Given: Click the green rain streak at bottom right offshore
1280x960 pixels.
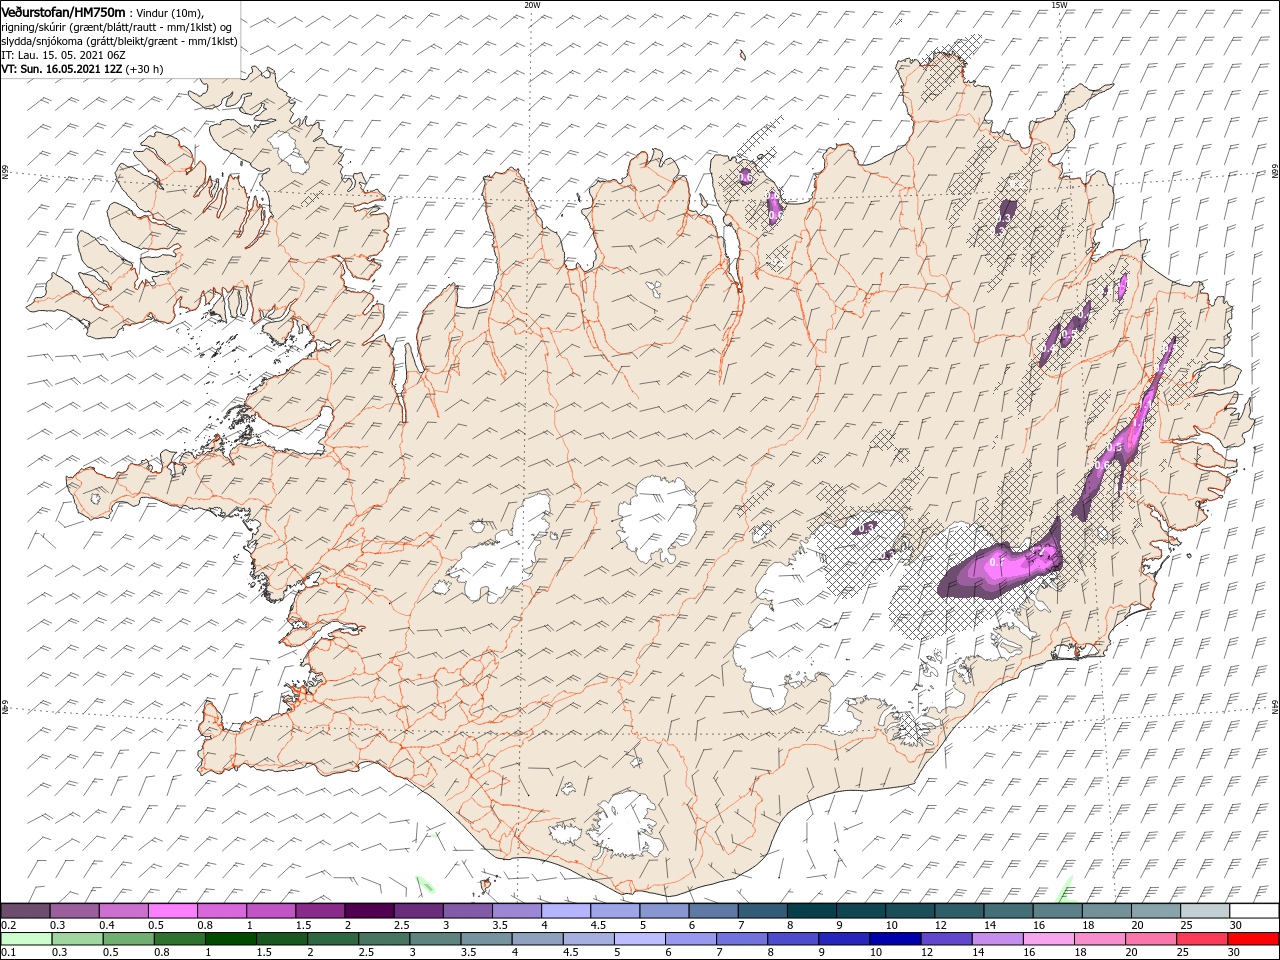Looking at the screenshot, I should click(1064, 889).
